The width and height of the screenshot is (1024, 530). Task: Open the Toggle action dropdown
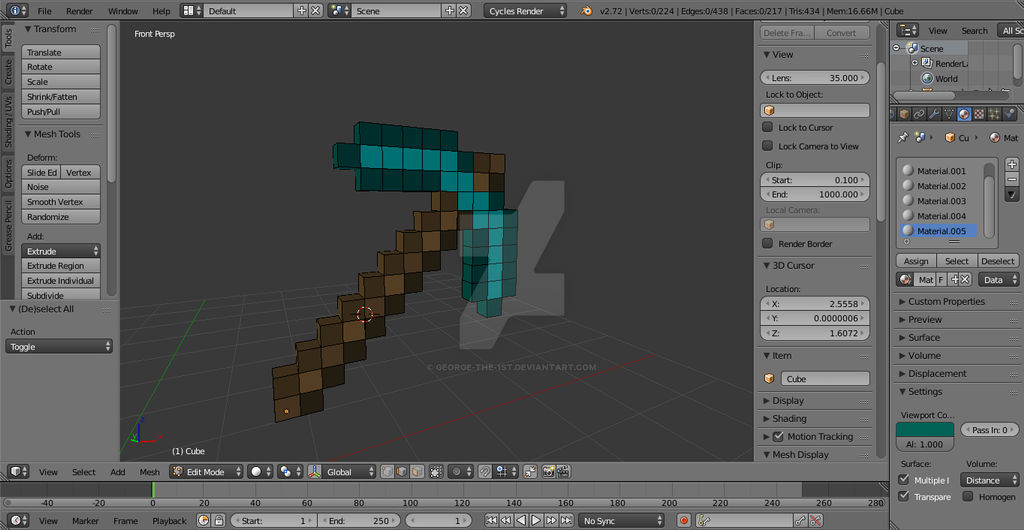[59, 347]
